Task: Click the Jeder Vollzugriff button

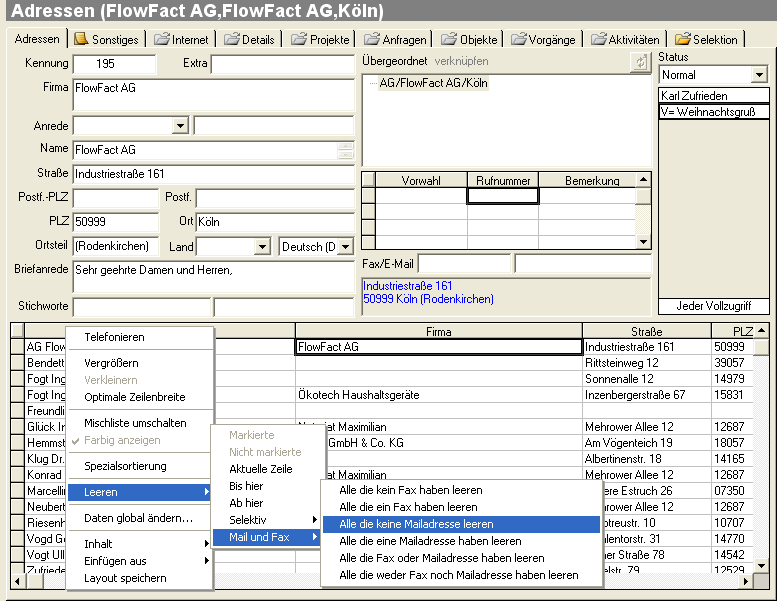Action: coord(714,306)
